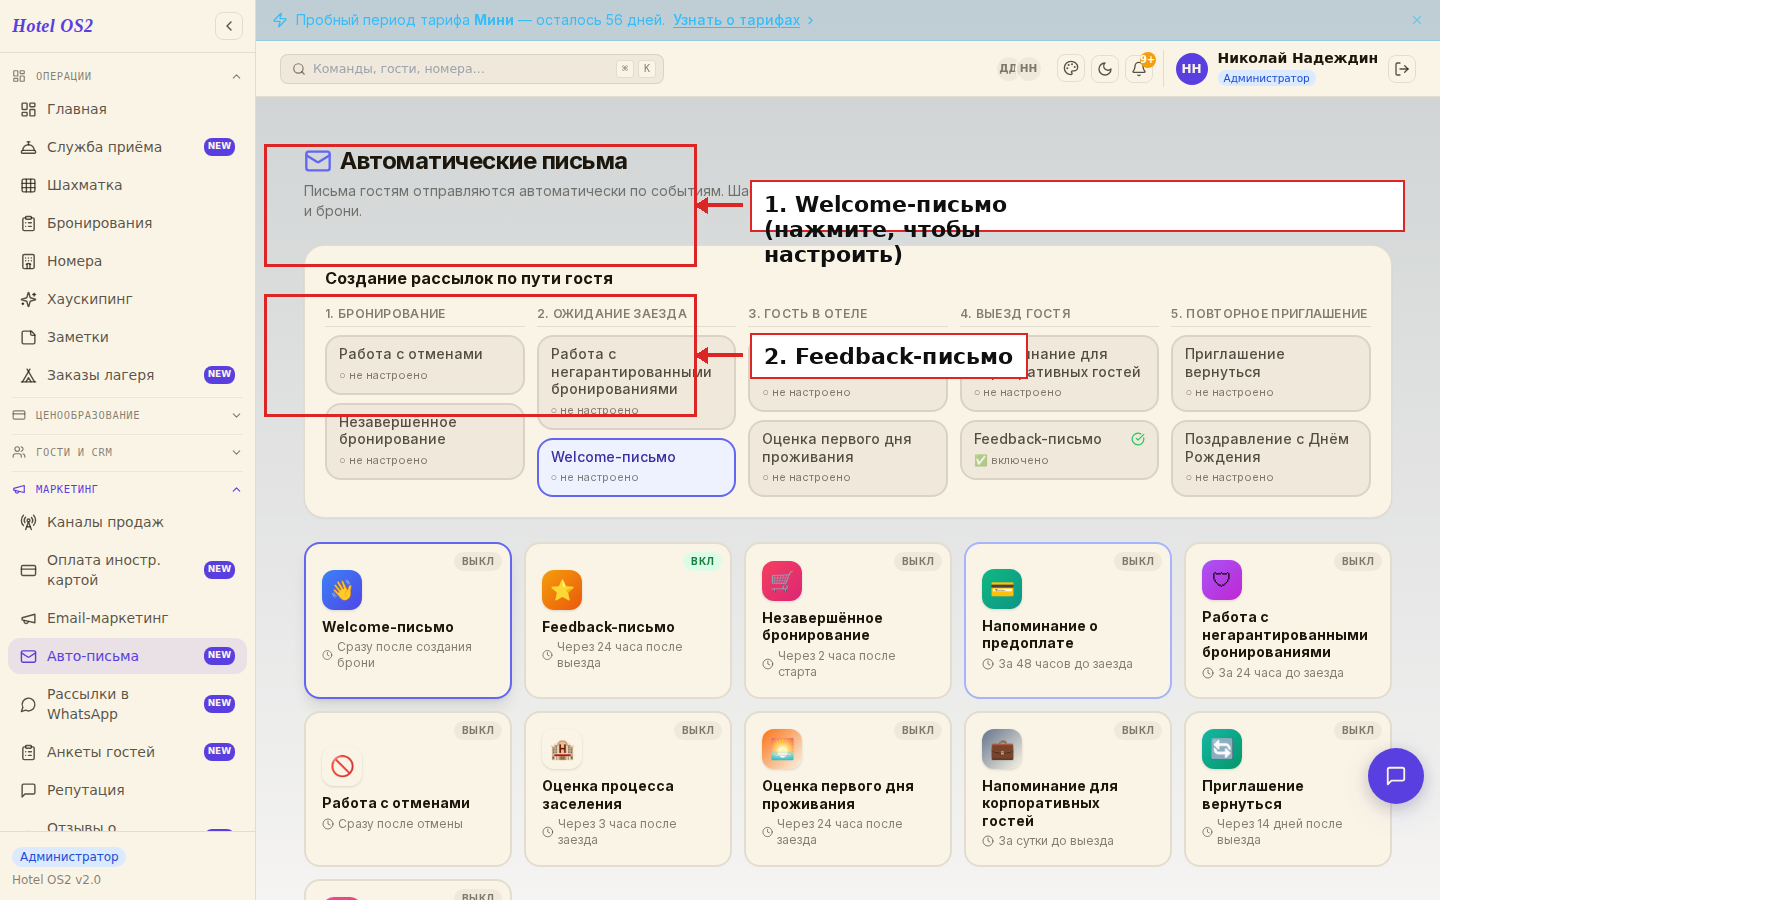Image resolution: width=1780 pixels, height=900 pixels.
Task: Select Работа с отменами in БРОНИРОВАНИЕ column
Action: pyautogui.click(x=424, y=365)
